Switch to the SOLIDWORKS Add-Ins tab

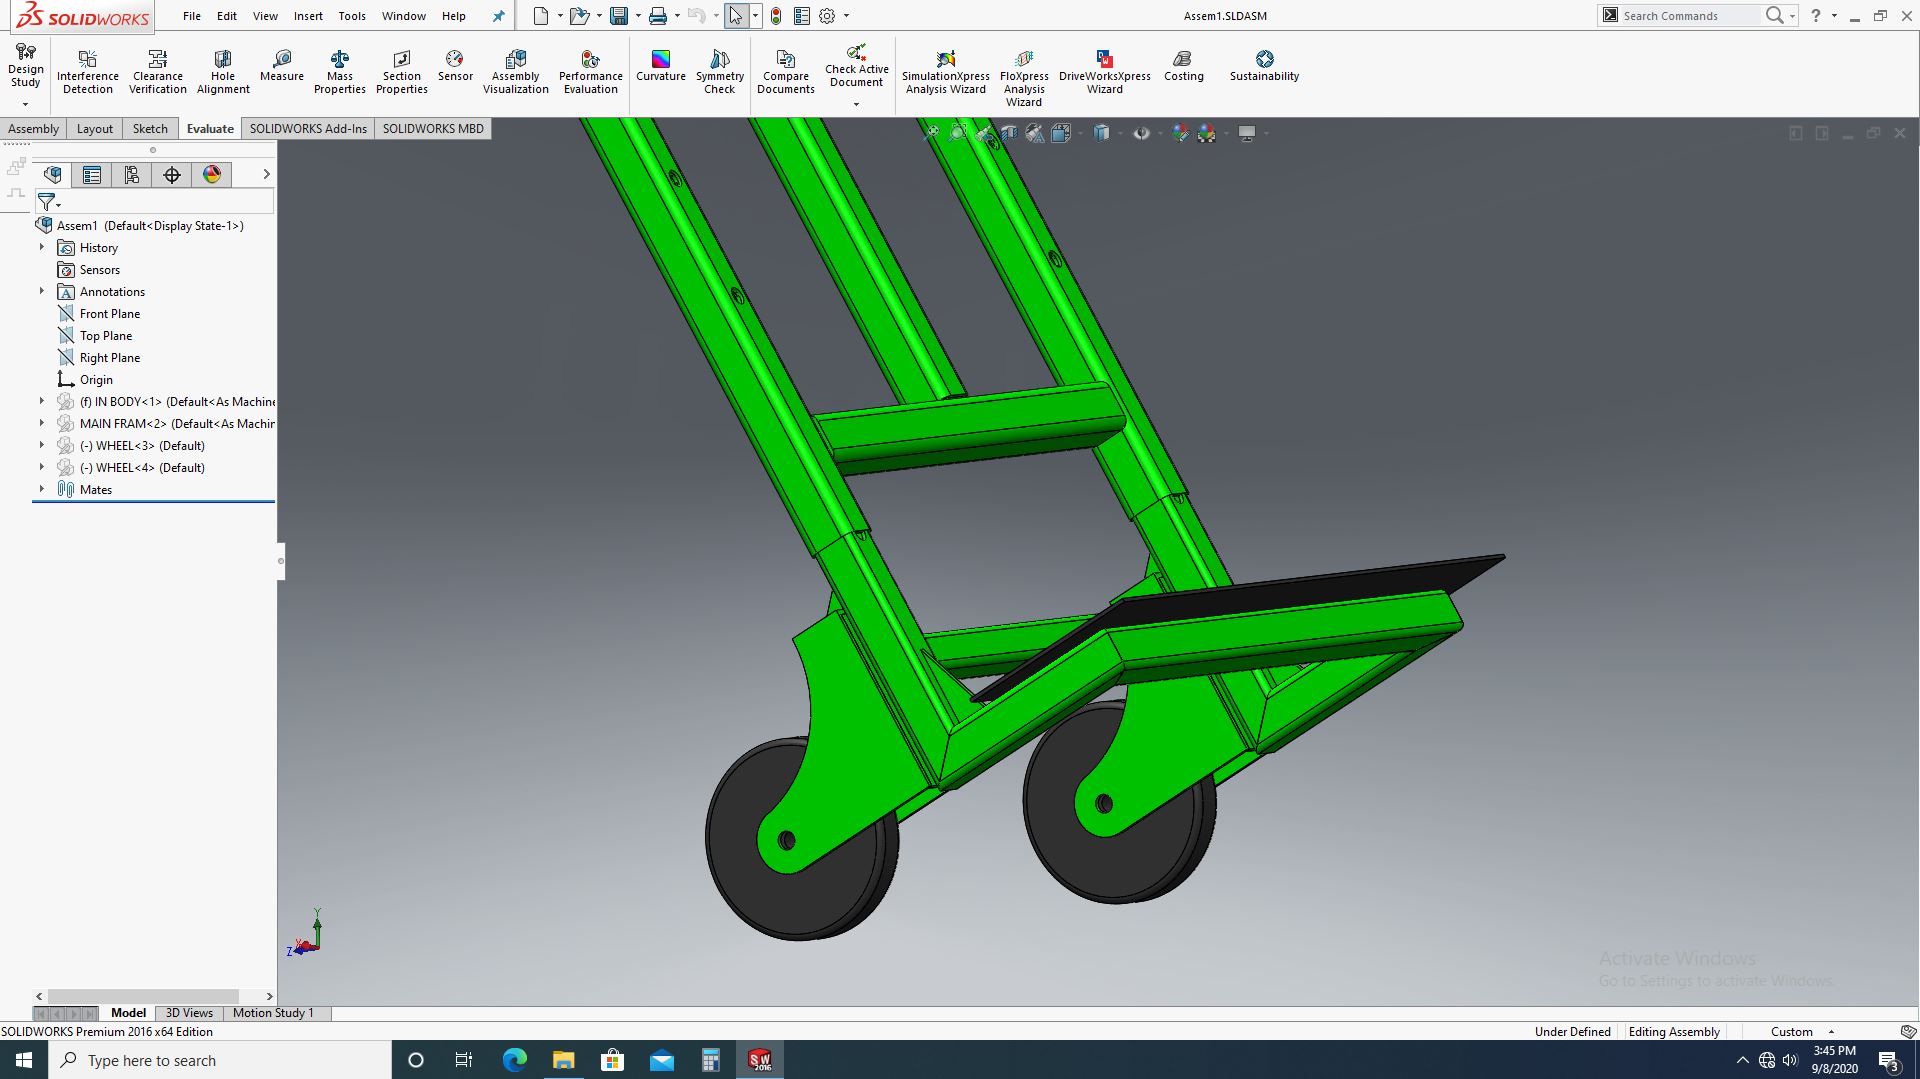point(308,129)
